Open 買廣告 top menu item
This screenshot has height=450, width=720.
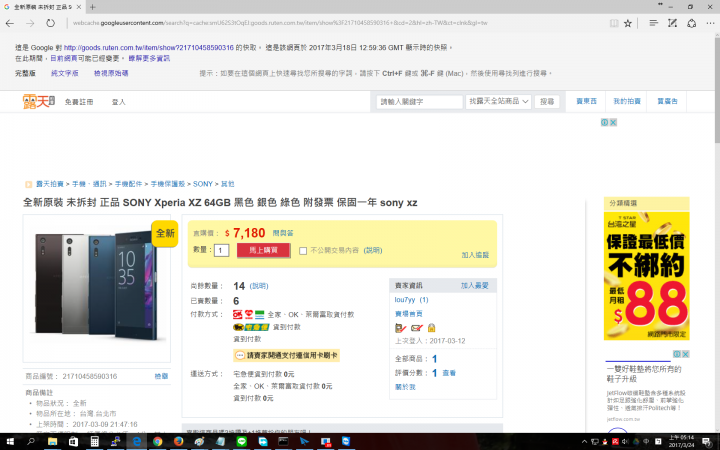tap(667, 101)
